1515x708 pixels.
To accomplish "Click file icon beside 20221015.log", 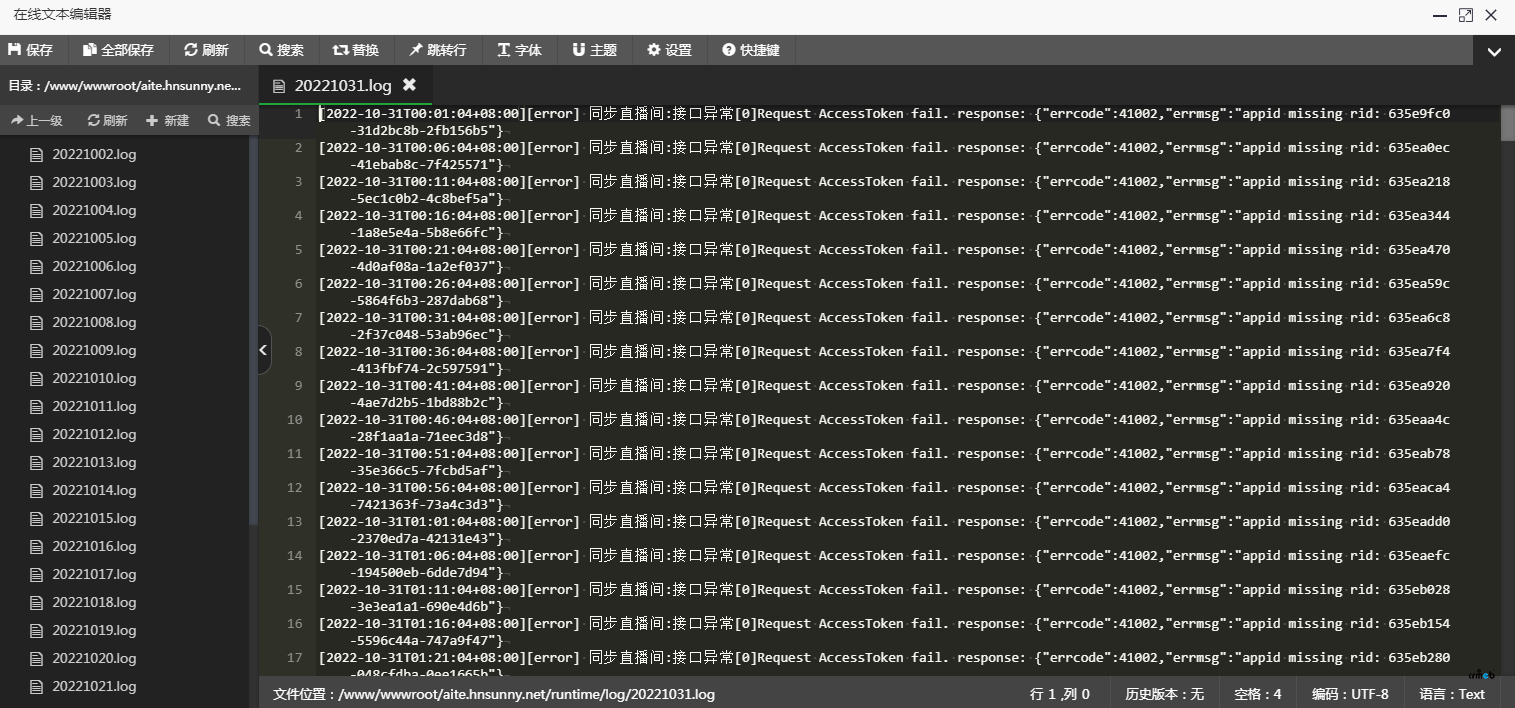I will (37, 518).
